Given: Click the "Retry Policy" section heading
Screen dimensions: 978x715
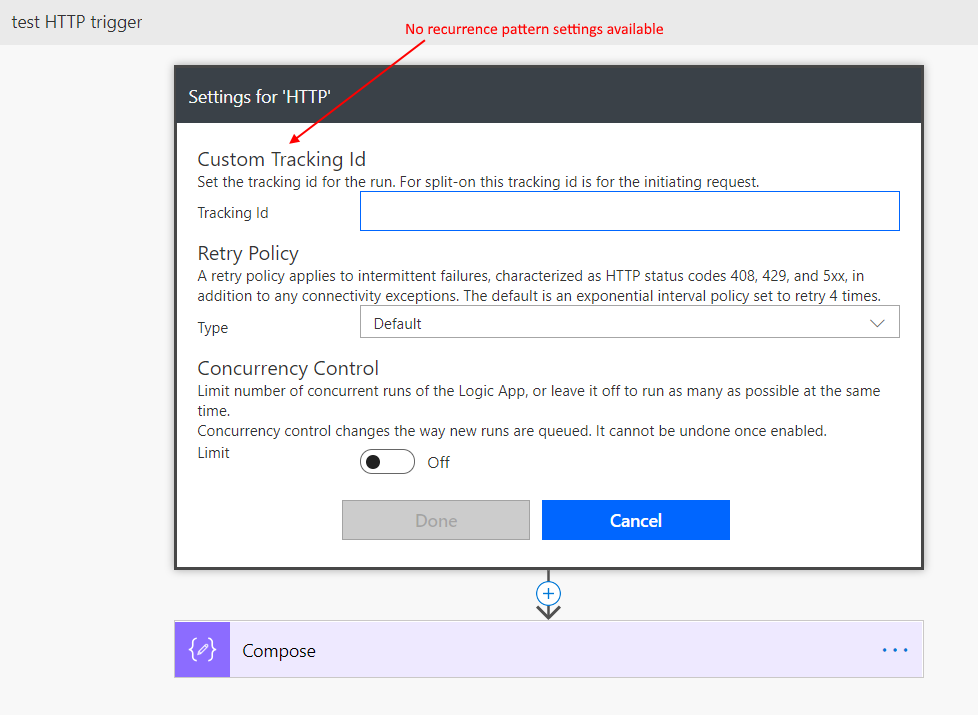Looking at the screenshot, I should point(248,253).
